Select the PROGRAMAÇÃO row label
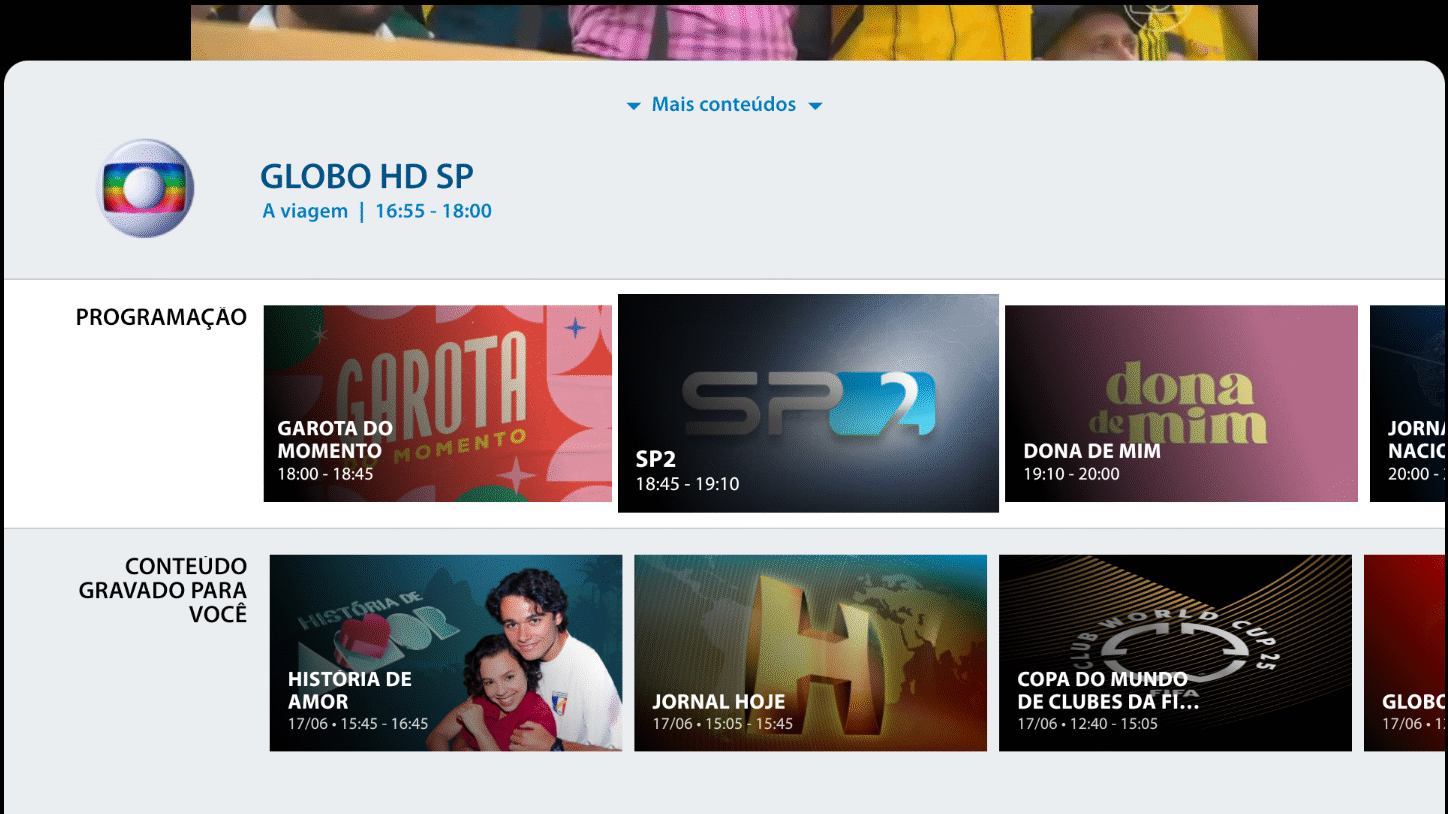1448x814 pixels. [x=161, y=318]
